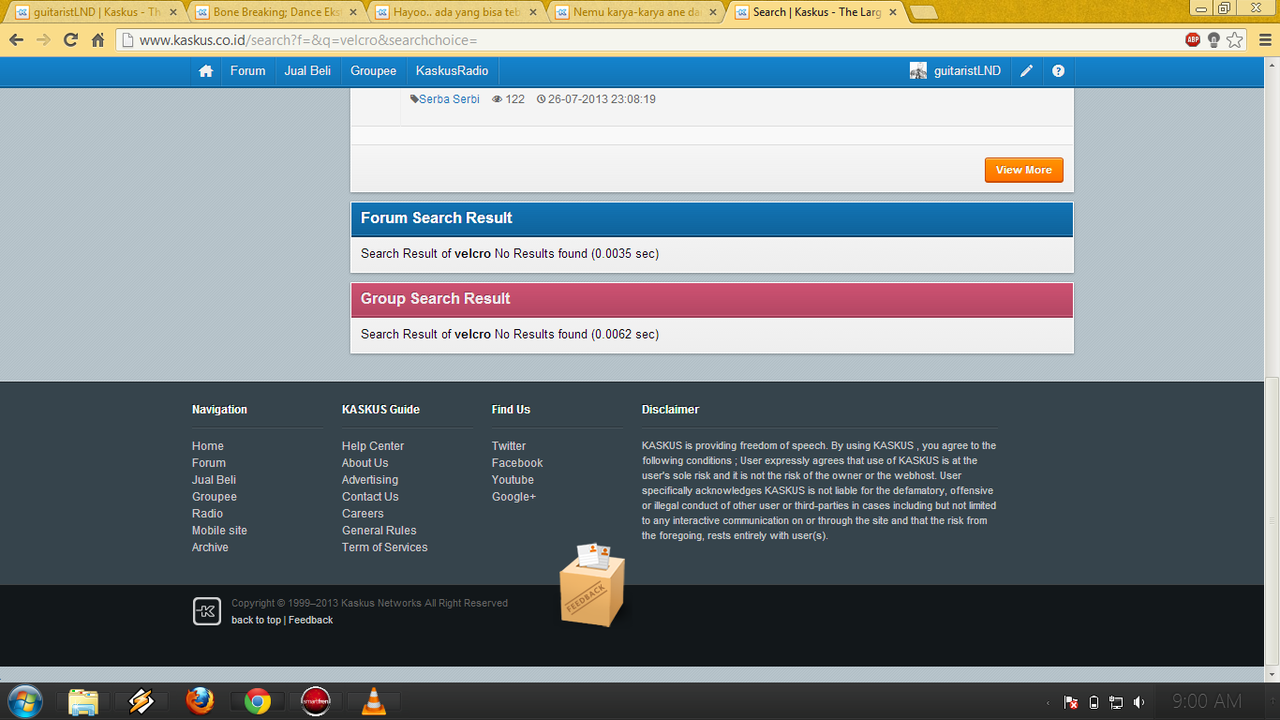Screen dimensions: 1280x720
Task: Open Jual Beli in the navbar
Action: [308, 71]
